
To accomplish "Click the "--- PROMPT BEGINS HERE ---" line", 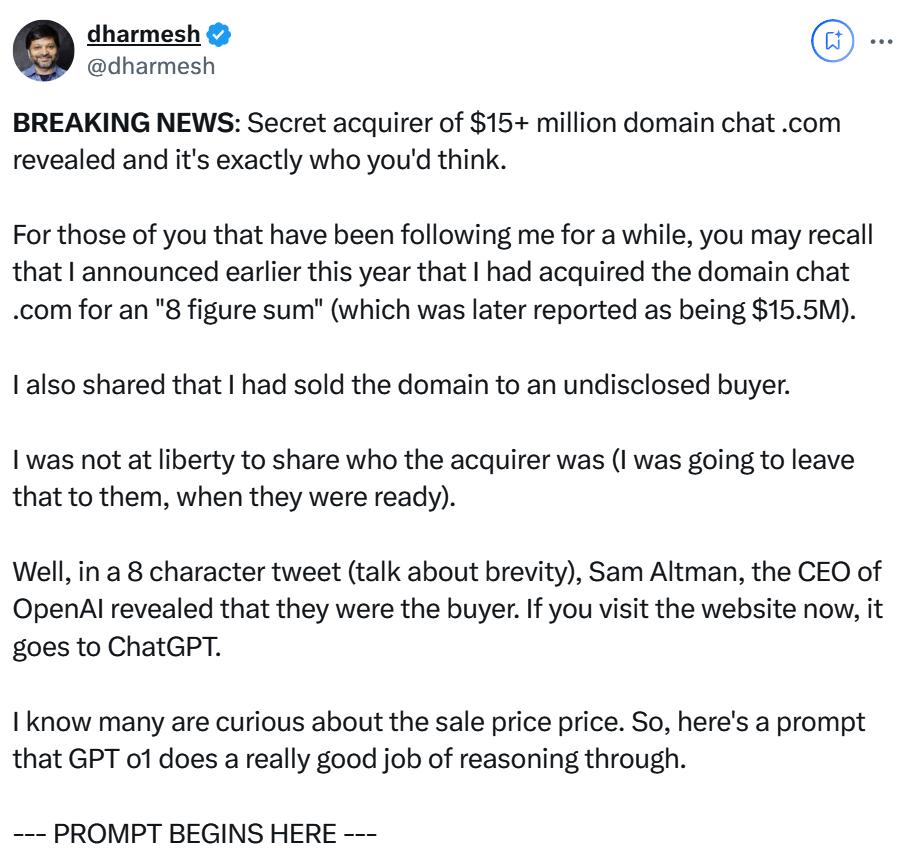I will 194,833.
